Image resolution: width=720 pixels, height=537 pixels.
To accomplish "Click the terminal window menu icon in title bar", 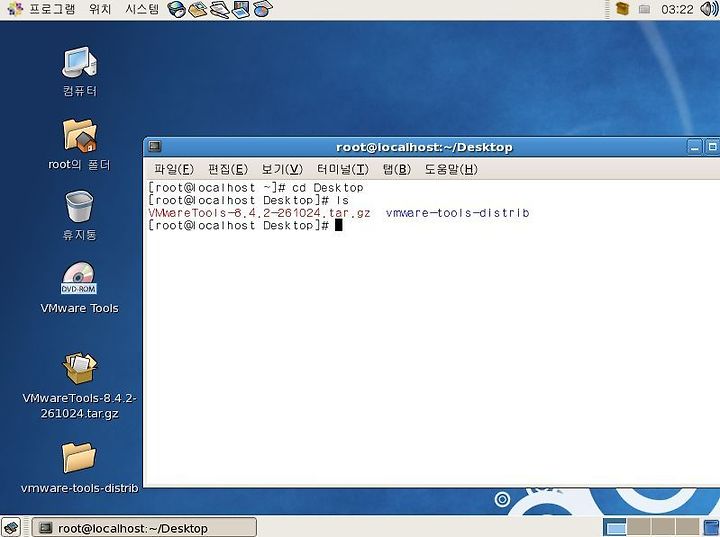I will coord(155,147).
